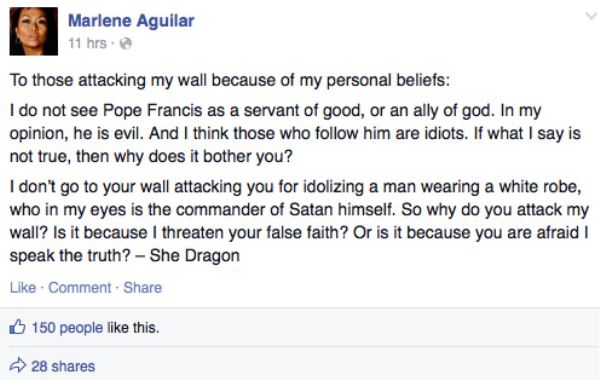600x380 pixels.
Task: Click the share arrow icon
Action: pyautogui.click(x=18, y=365)
